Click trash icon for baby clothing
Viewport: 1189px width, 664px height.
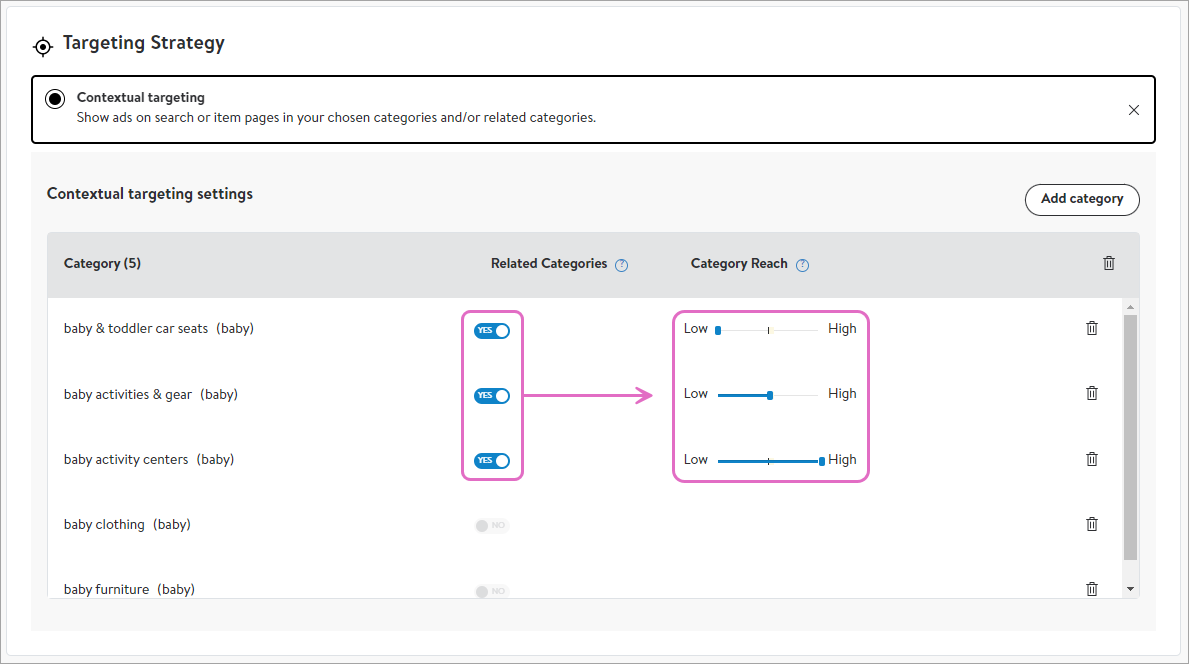click(x=1092, y=524)
